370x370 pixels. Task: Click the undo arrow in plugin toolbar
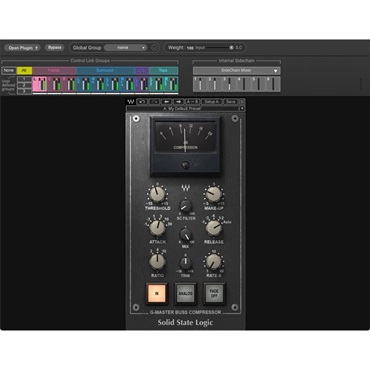coord(142,102)
